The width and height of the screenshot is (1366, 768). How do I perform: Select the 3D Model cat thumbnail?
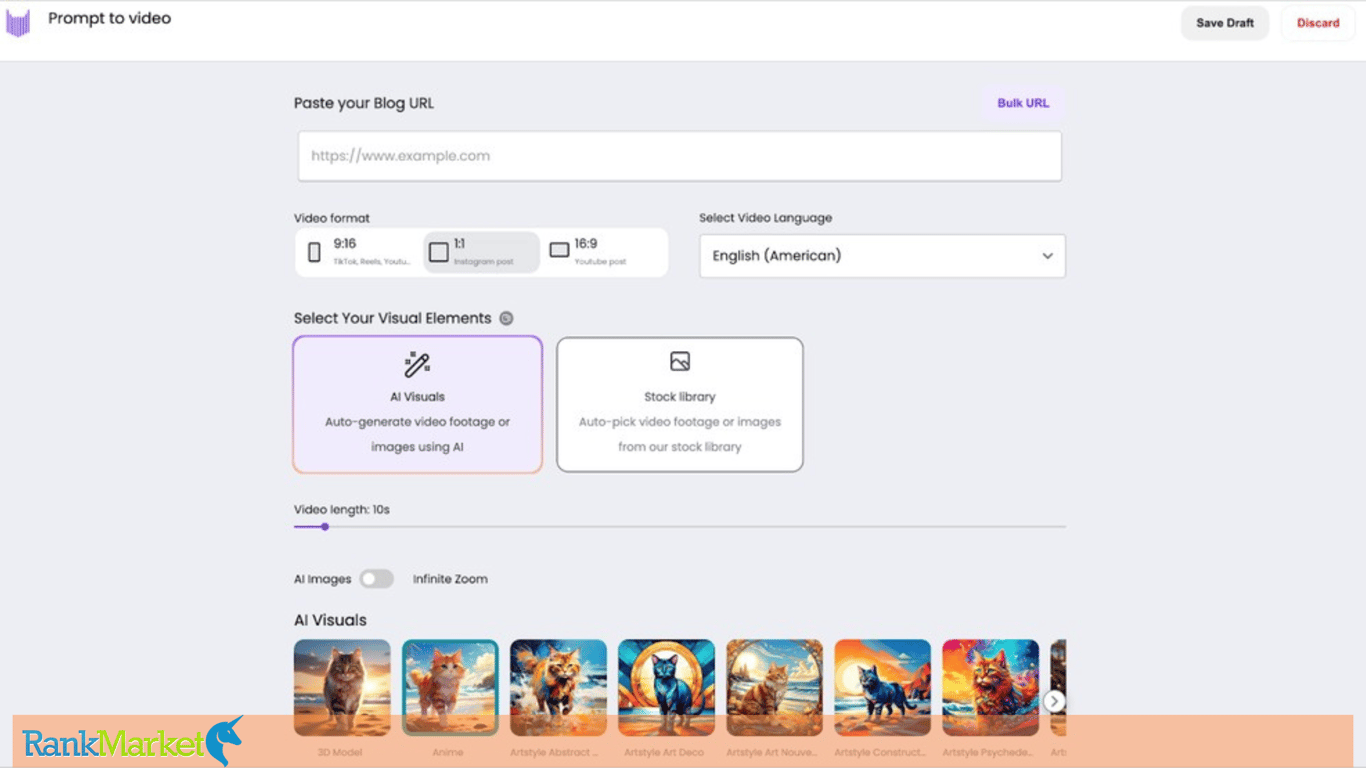point(342,688)
